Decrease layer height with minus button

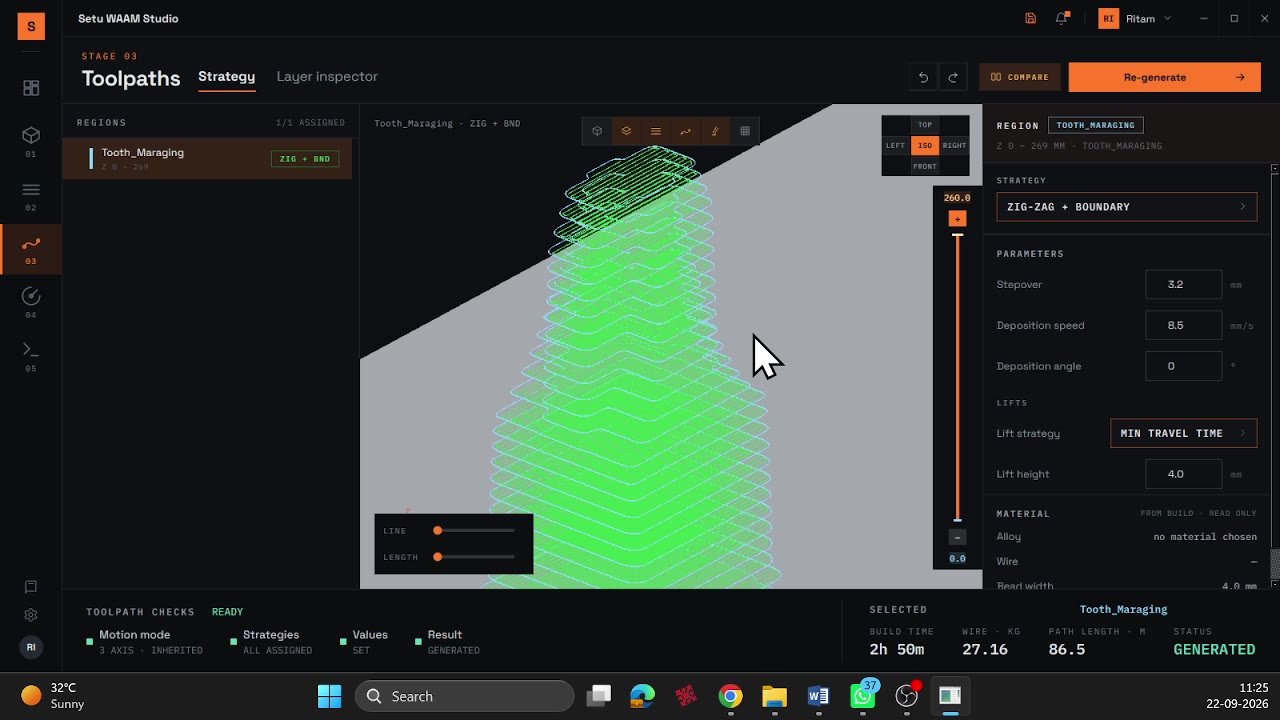pyautogui.click(x=957, y=537)
